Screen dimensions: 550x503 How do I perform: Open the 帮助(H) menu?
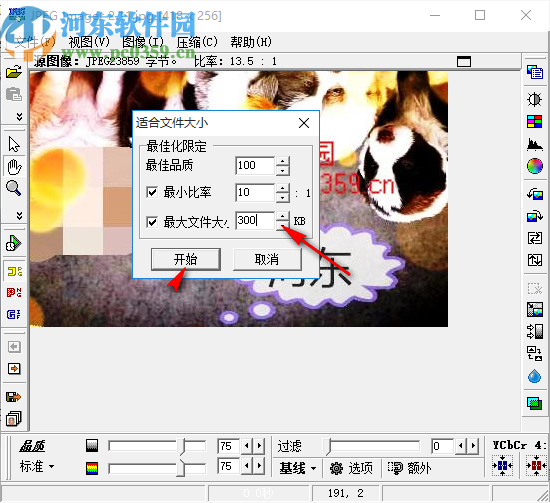(x=251, y=42)
